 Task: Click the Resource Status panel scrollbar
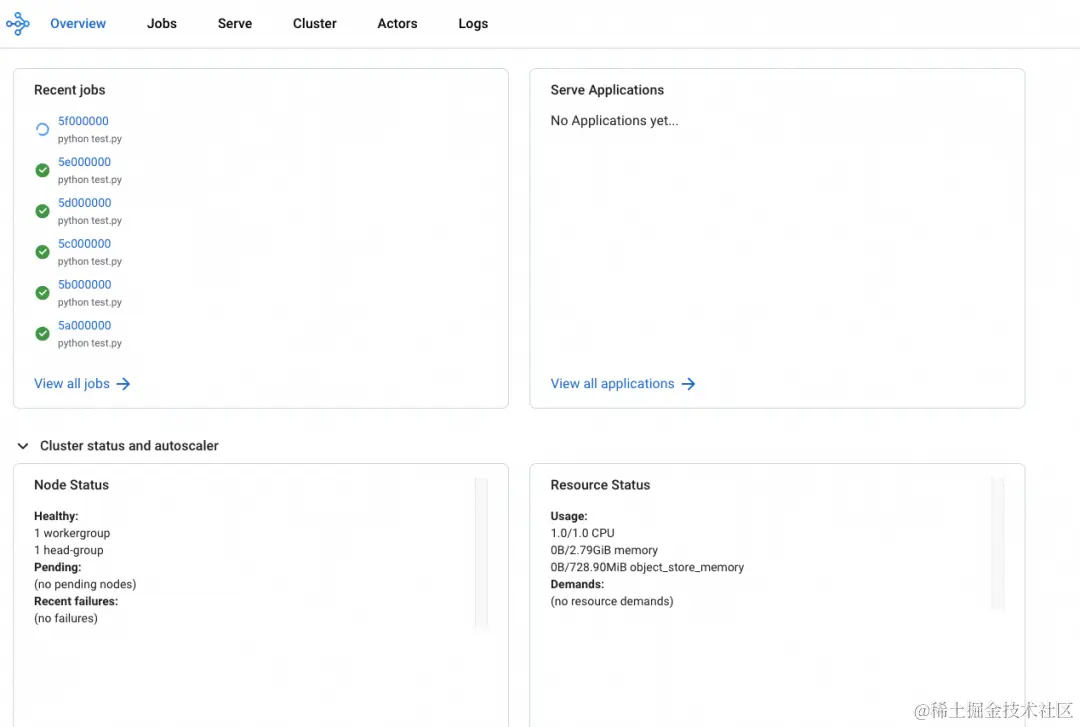[998, 544]
